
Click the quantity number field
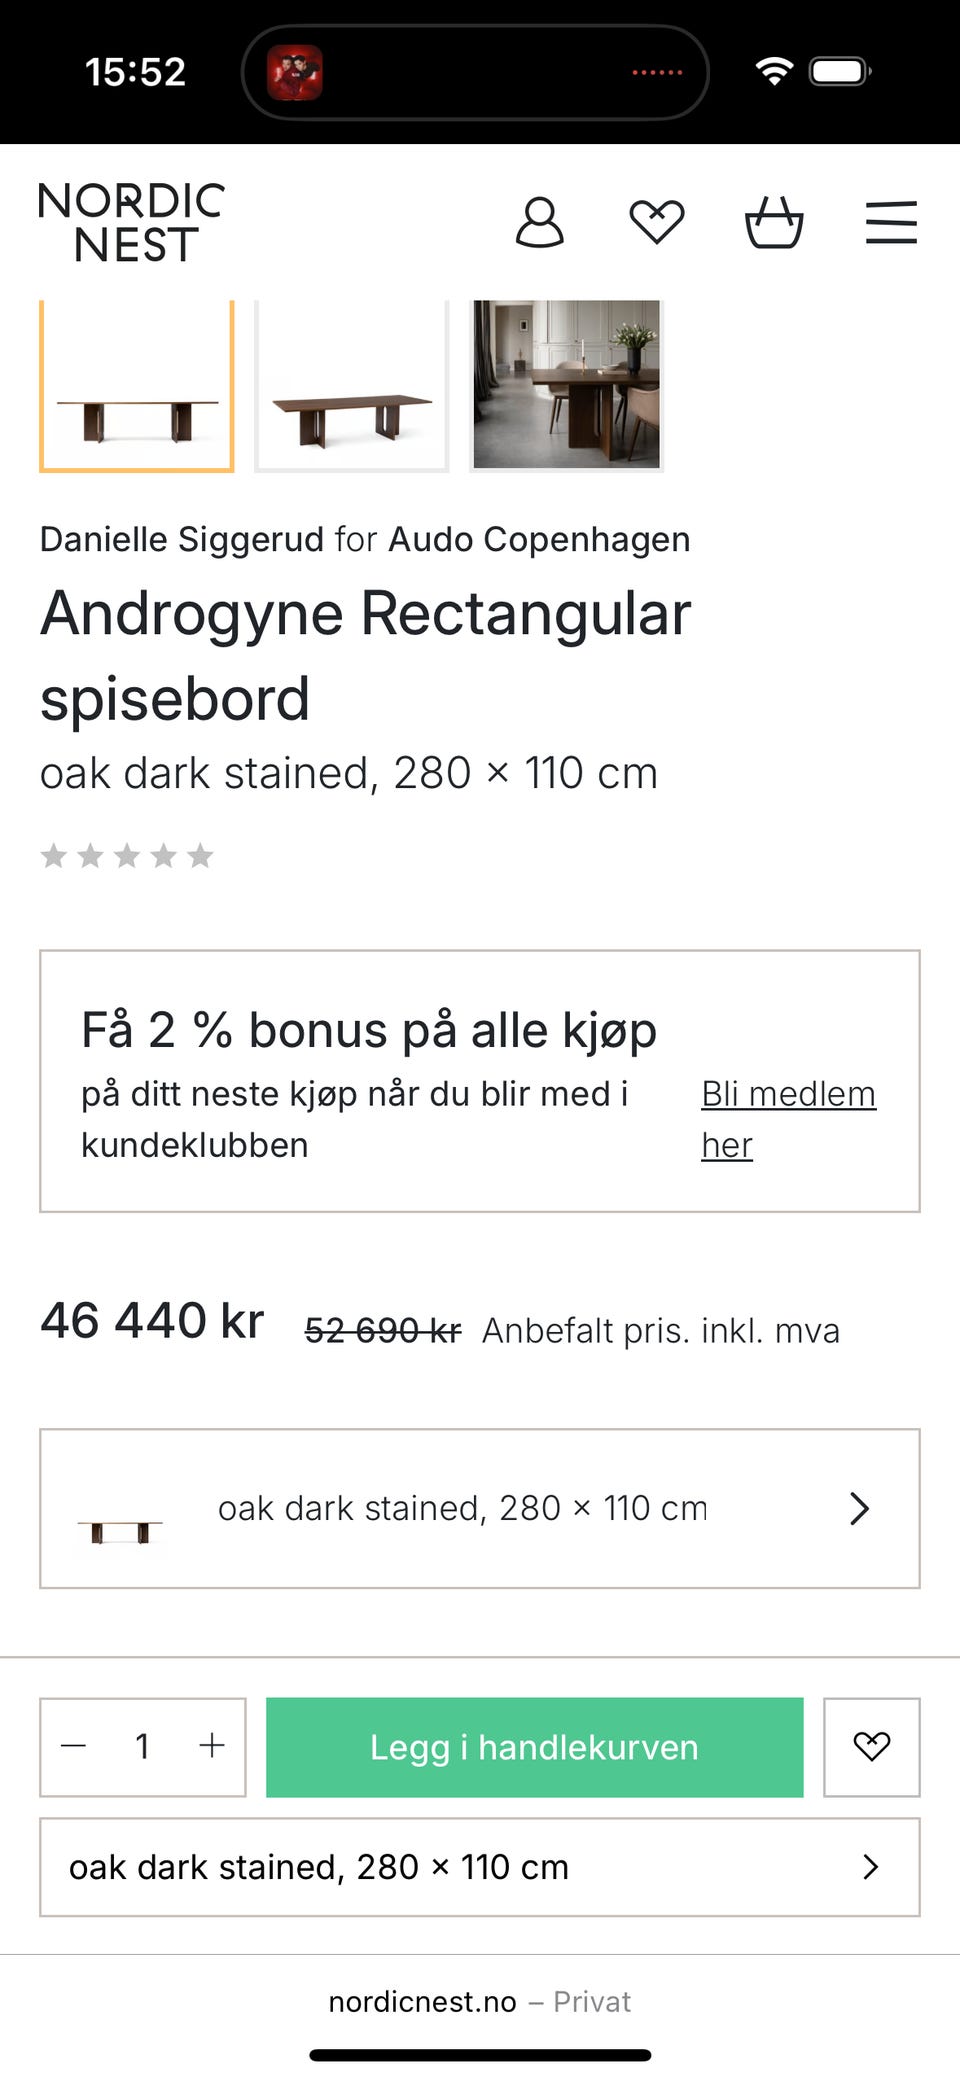pos(142,1746)
